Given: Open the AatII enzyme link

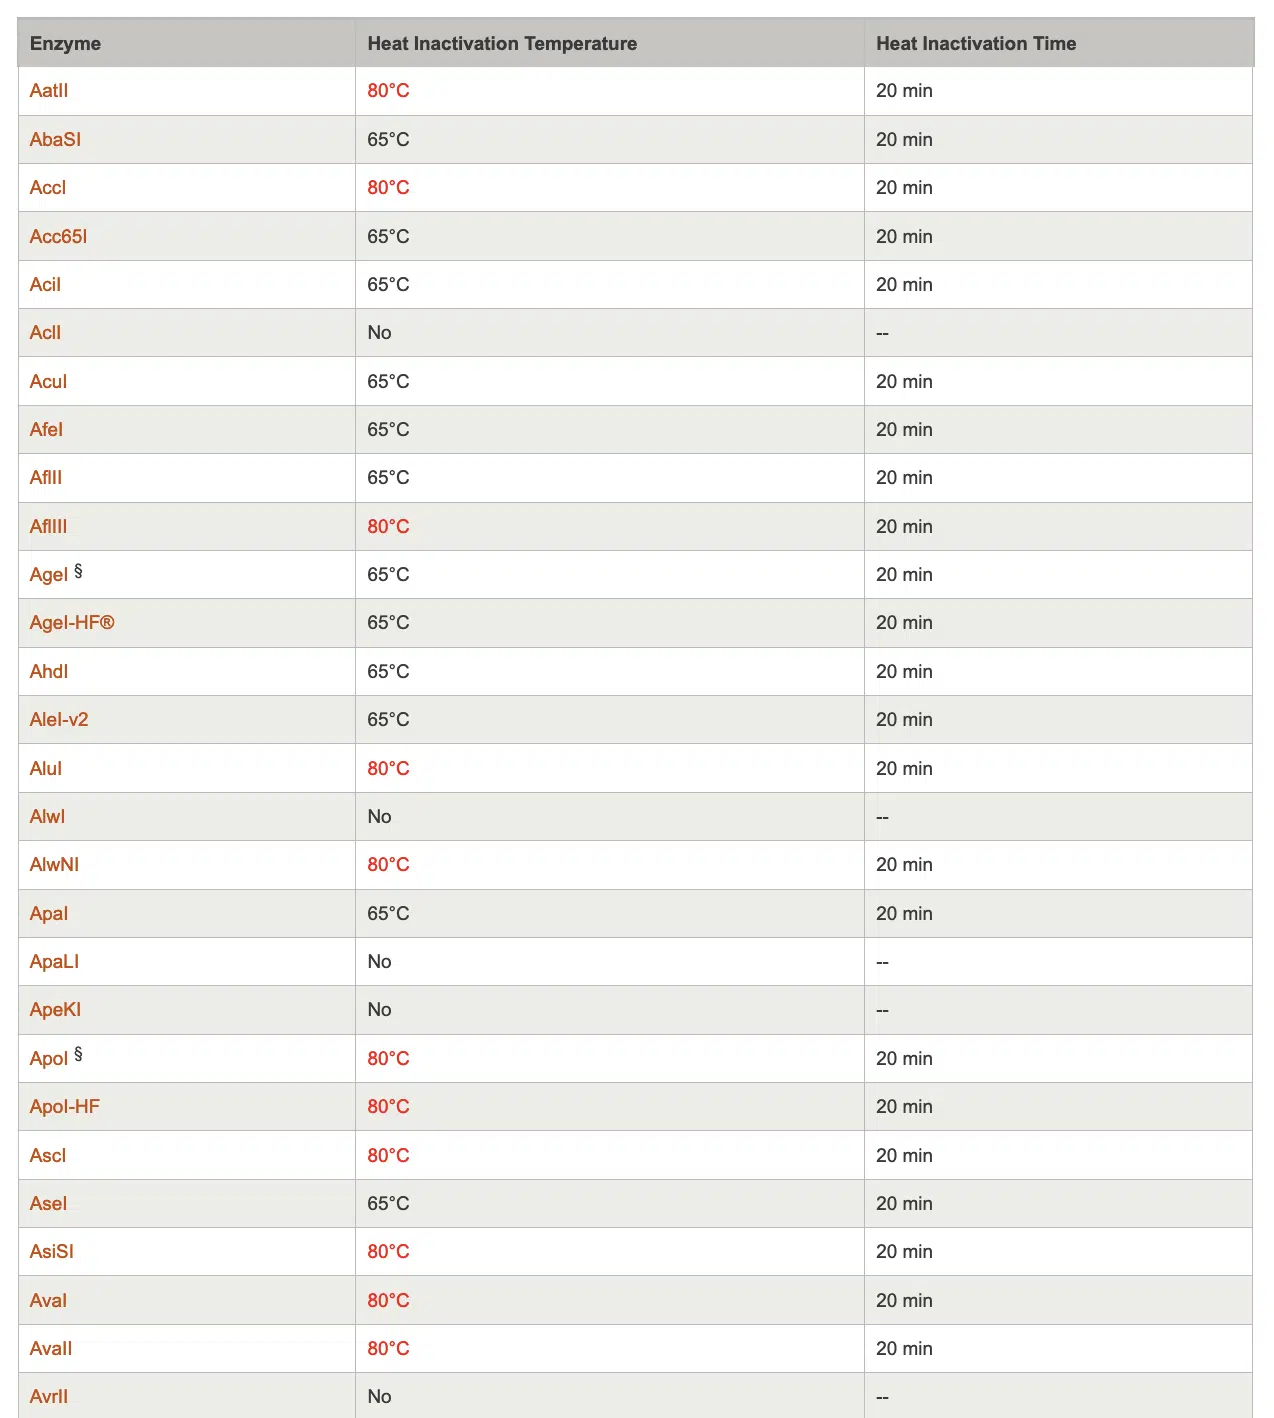Looking at the screenshot, I should click(49, 91).
